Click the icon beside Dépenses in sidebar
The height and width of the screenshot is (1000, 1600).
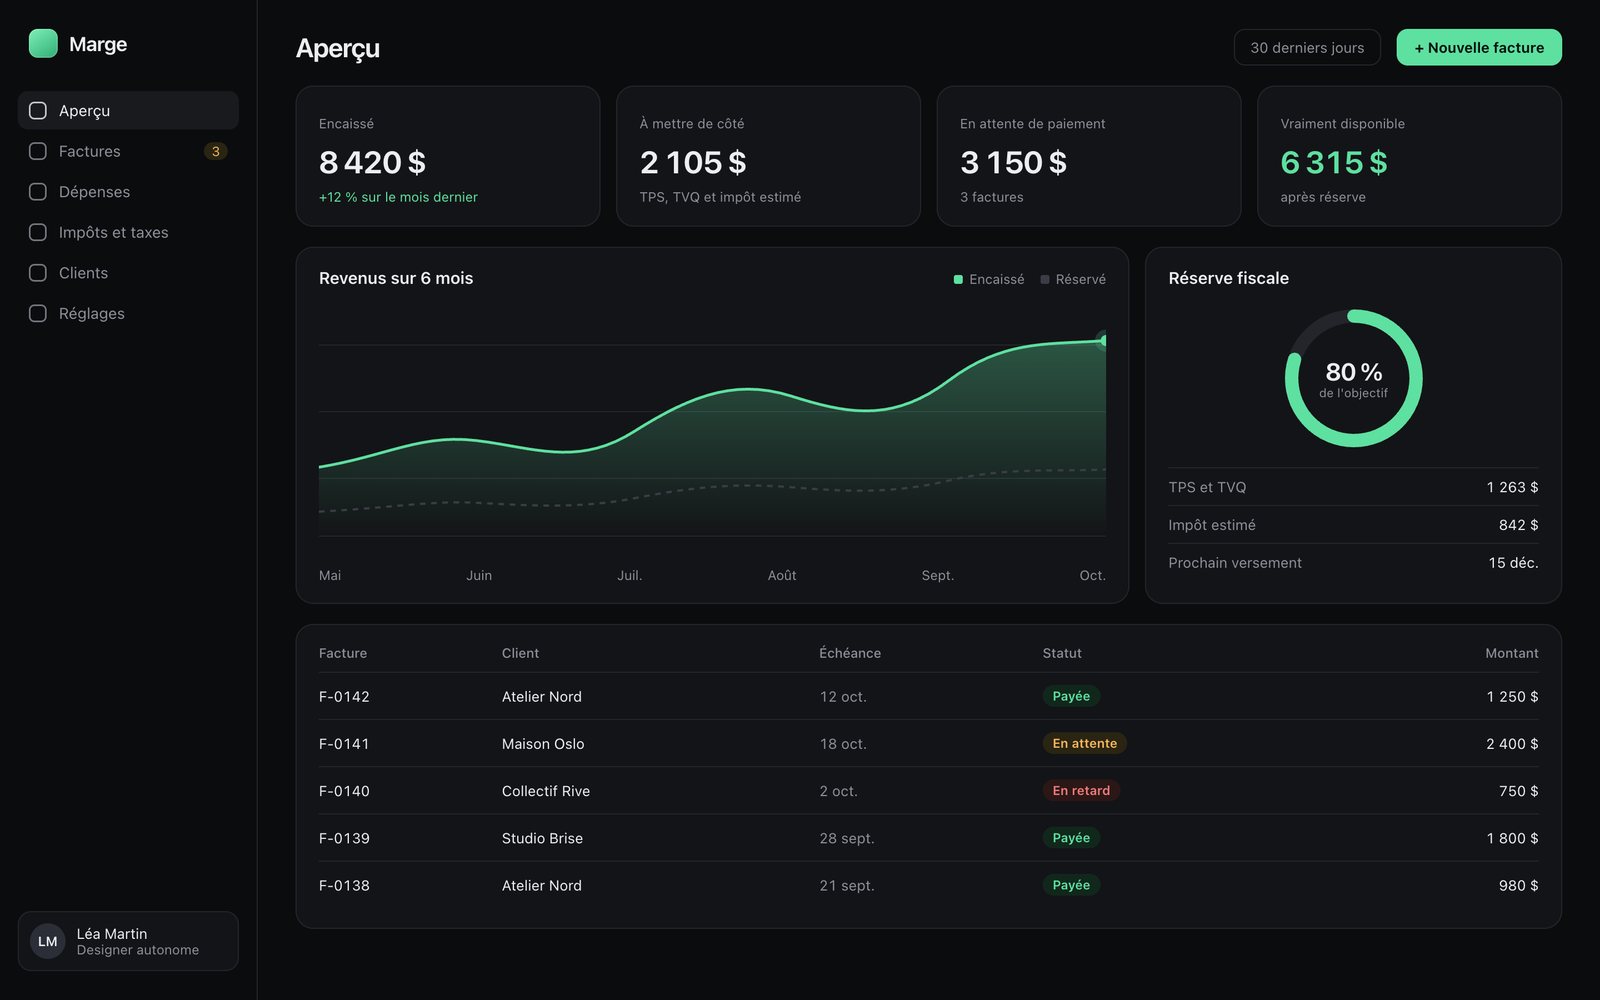pyautogui.click(x=38, y=192)
